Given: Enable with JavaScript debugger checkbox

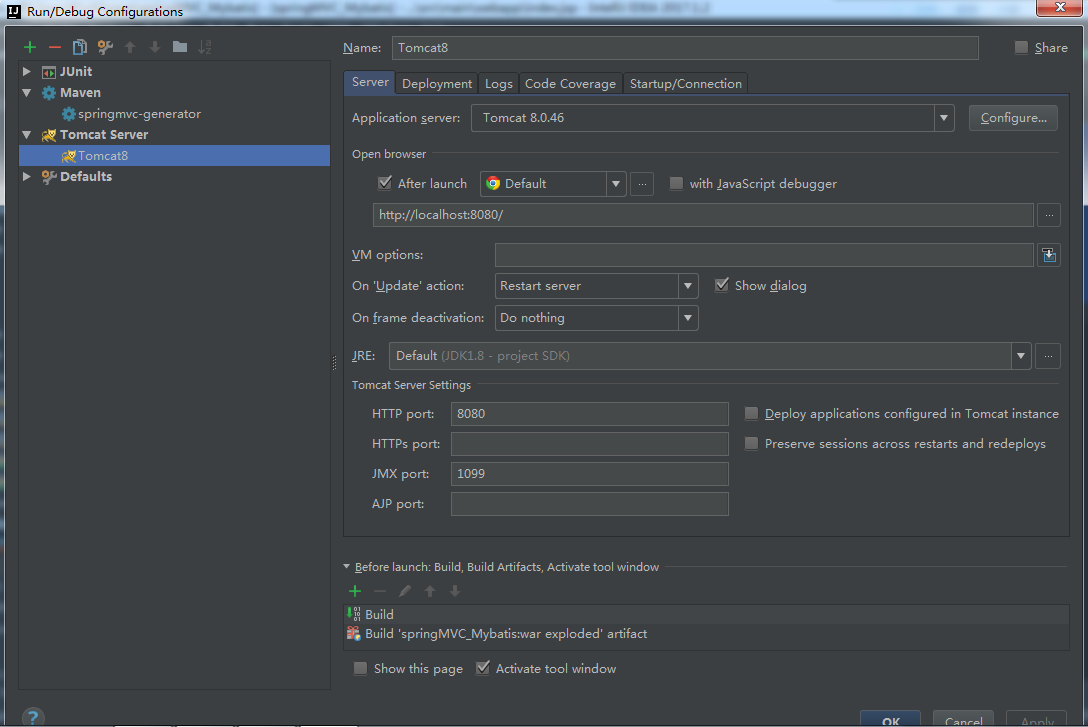Looking at the screenshot, I should point(677,183).
